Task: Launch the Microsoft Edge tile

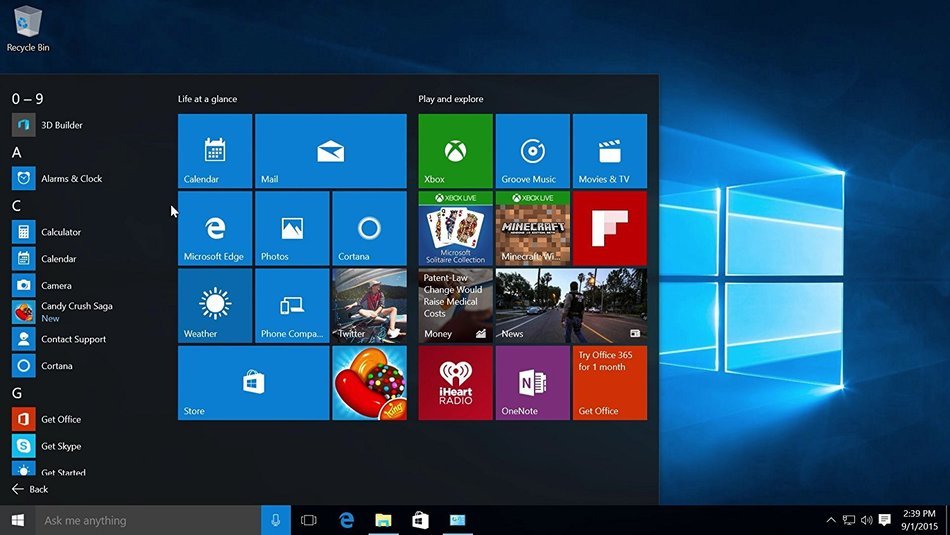Action: [x=215, y=228]
